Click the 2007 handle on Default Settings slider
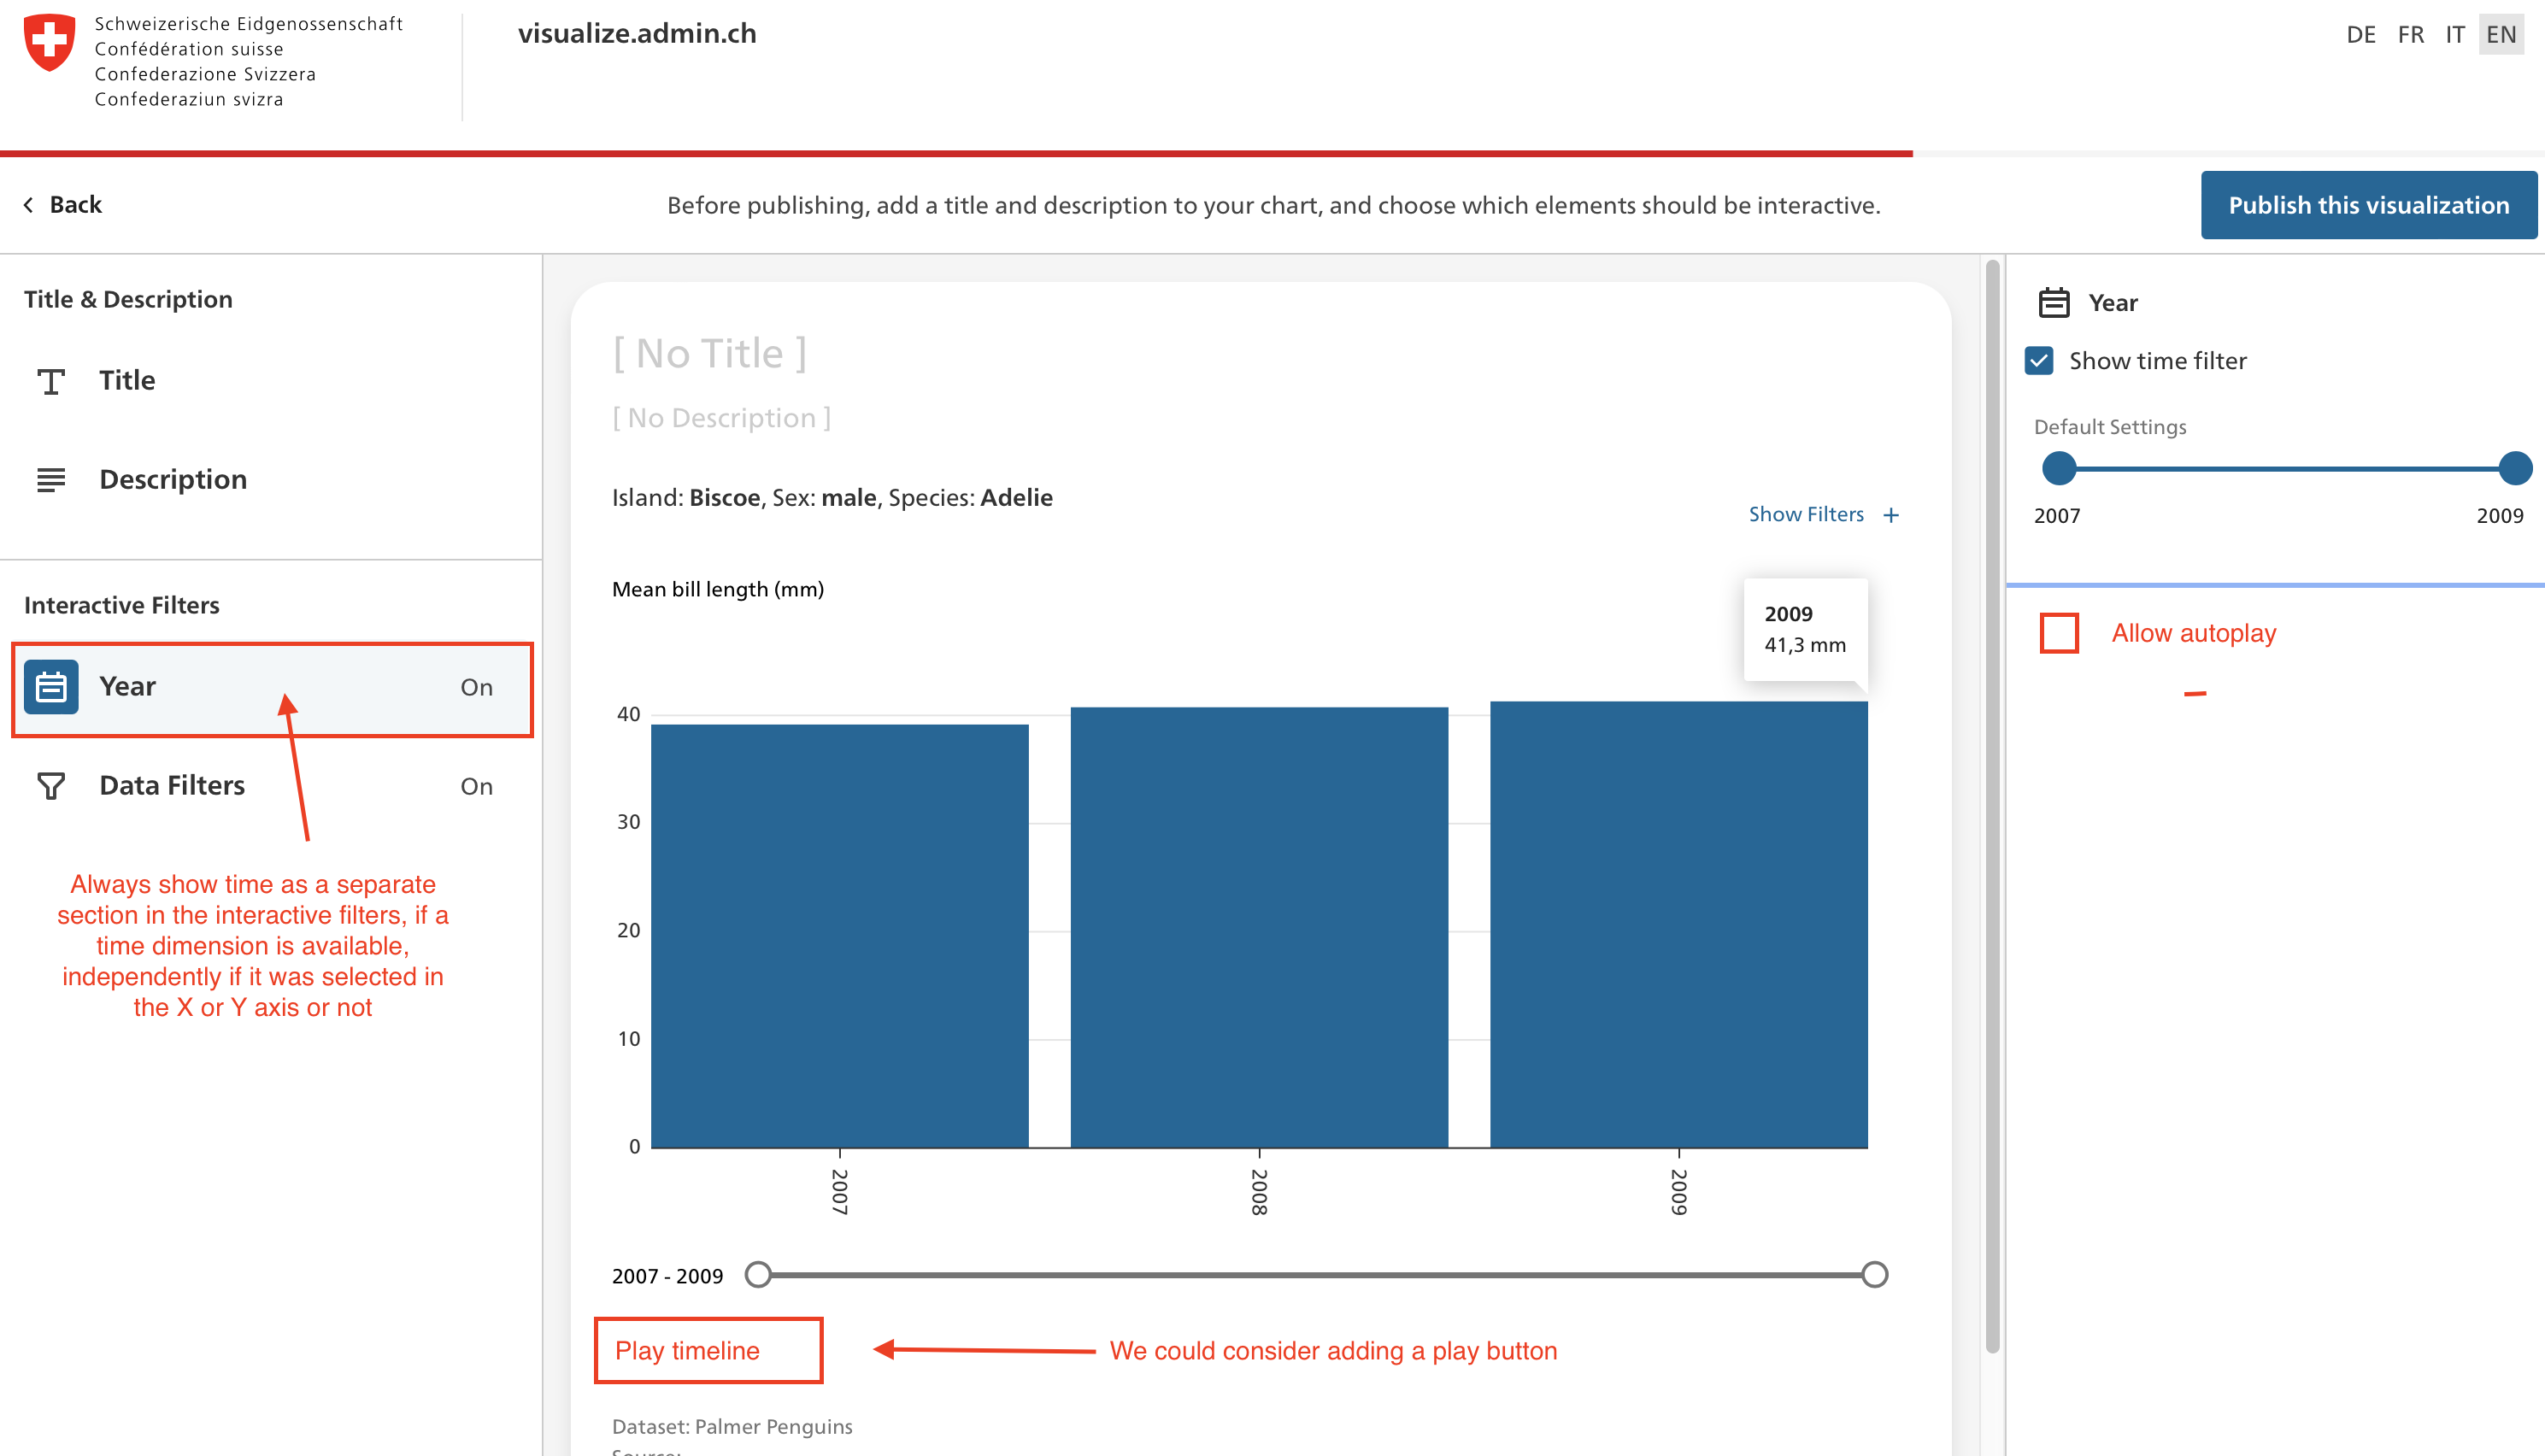The height and width of the screenshot is (1456, 2545). 2057,467
